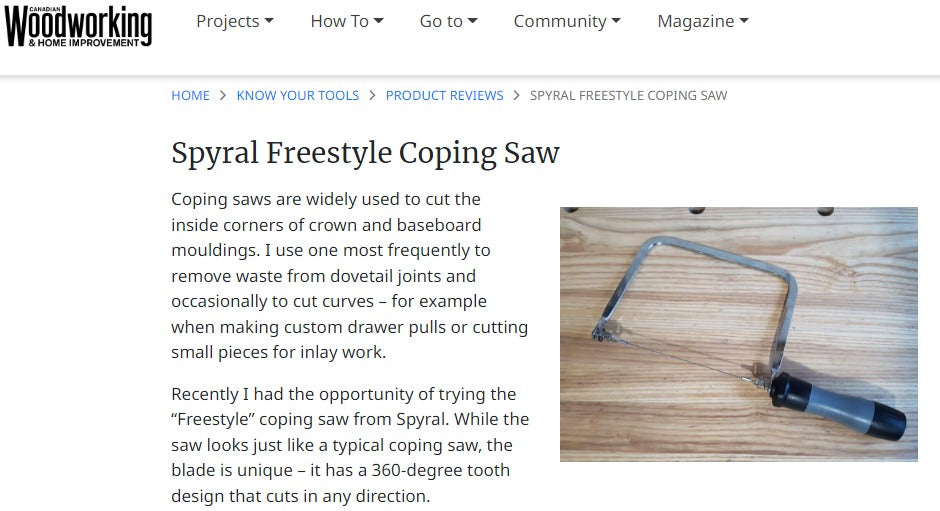Click the Canadian Woodworking logo
The height and width of the screenshot is (511, 940).
(x=78, y=26)
